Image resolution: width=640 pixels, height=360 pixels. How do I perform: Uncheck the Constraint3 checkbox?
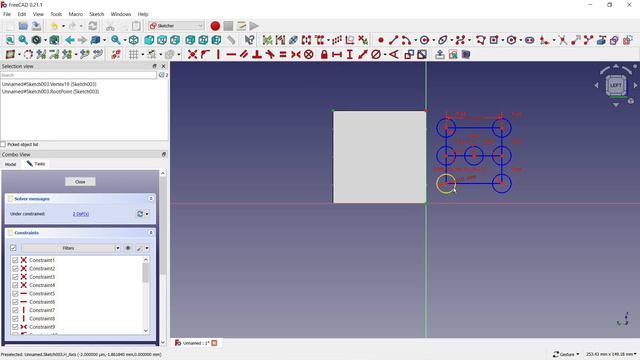point(15,277)
